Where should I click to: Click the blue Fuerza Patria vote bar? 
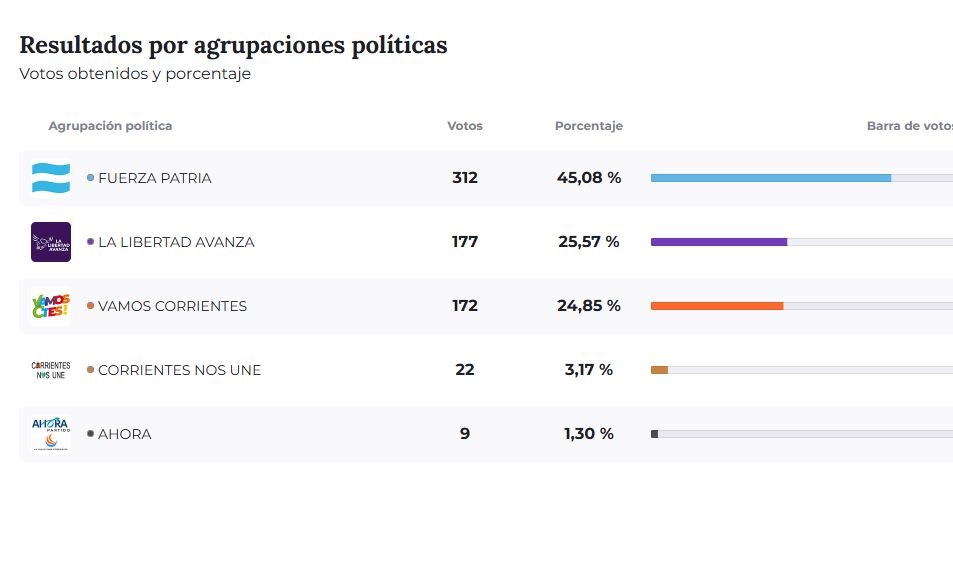770,178
